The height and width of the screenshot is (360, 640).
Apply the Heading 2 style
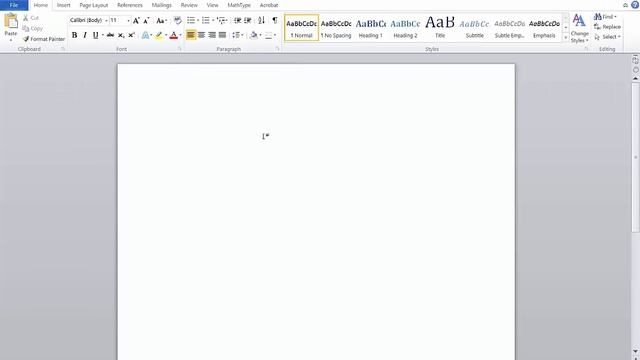405,28
